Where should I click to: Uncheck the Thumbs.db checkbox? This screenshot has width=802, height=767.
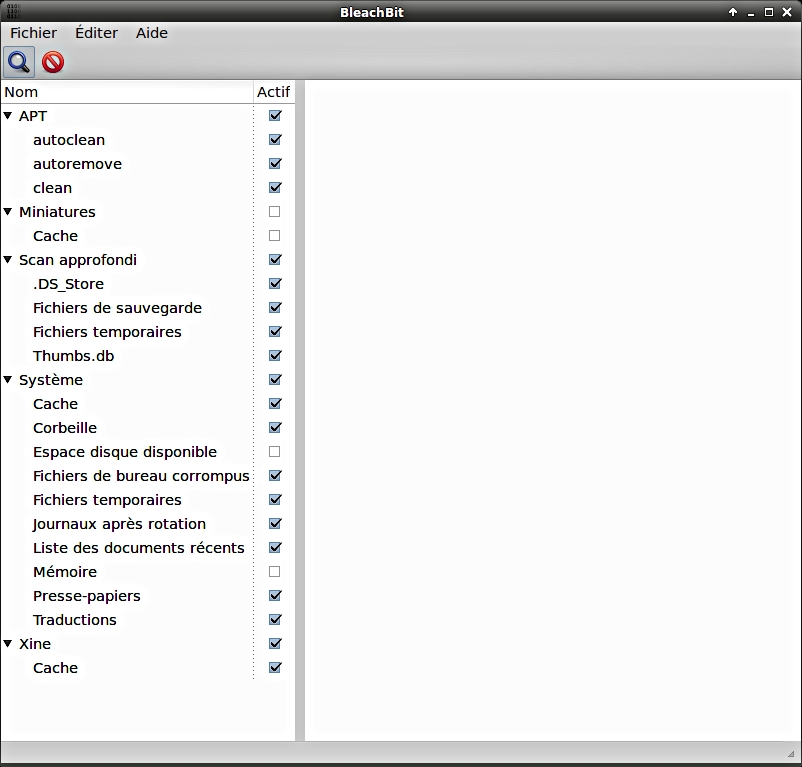275,355
